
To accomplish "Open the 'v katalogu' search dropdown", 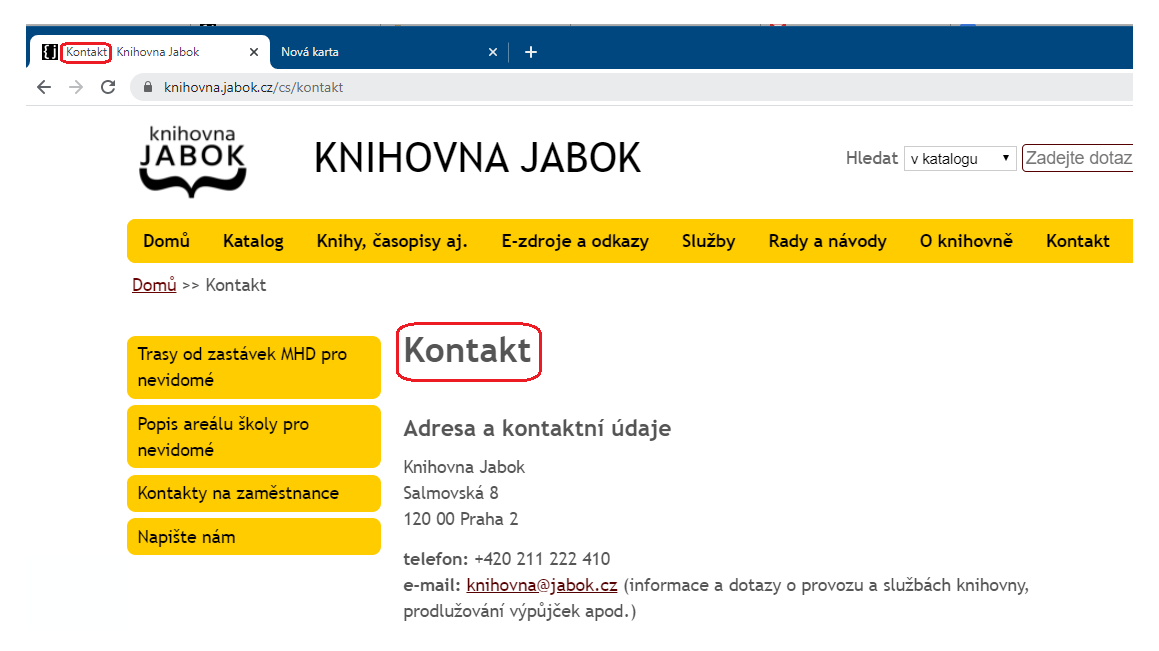I will coord(960,158).
